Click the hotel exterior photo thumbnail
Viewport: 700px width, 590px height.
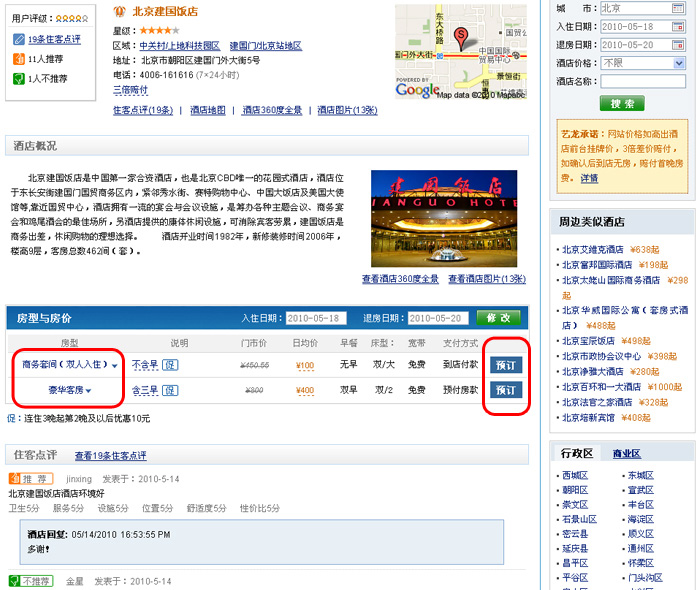444,219
